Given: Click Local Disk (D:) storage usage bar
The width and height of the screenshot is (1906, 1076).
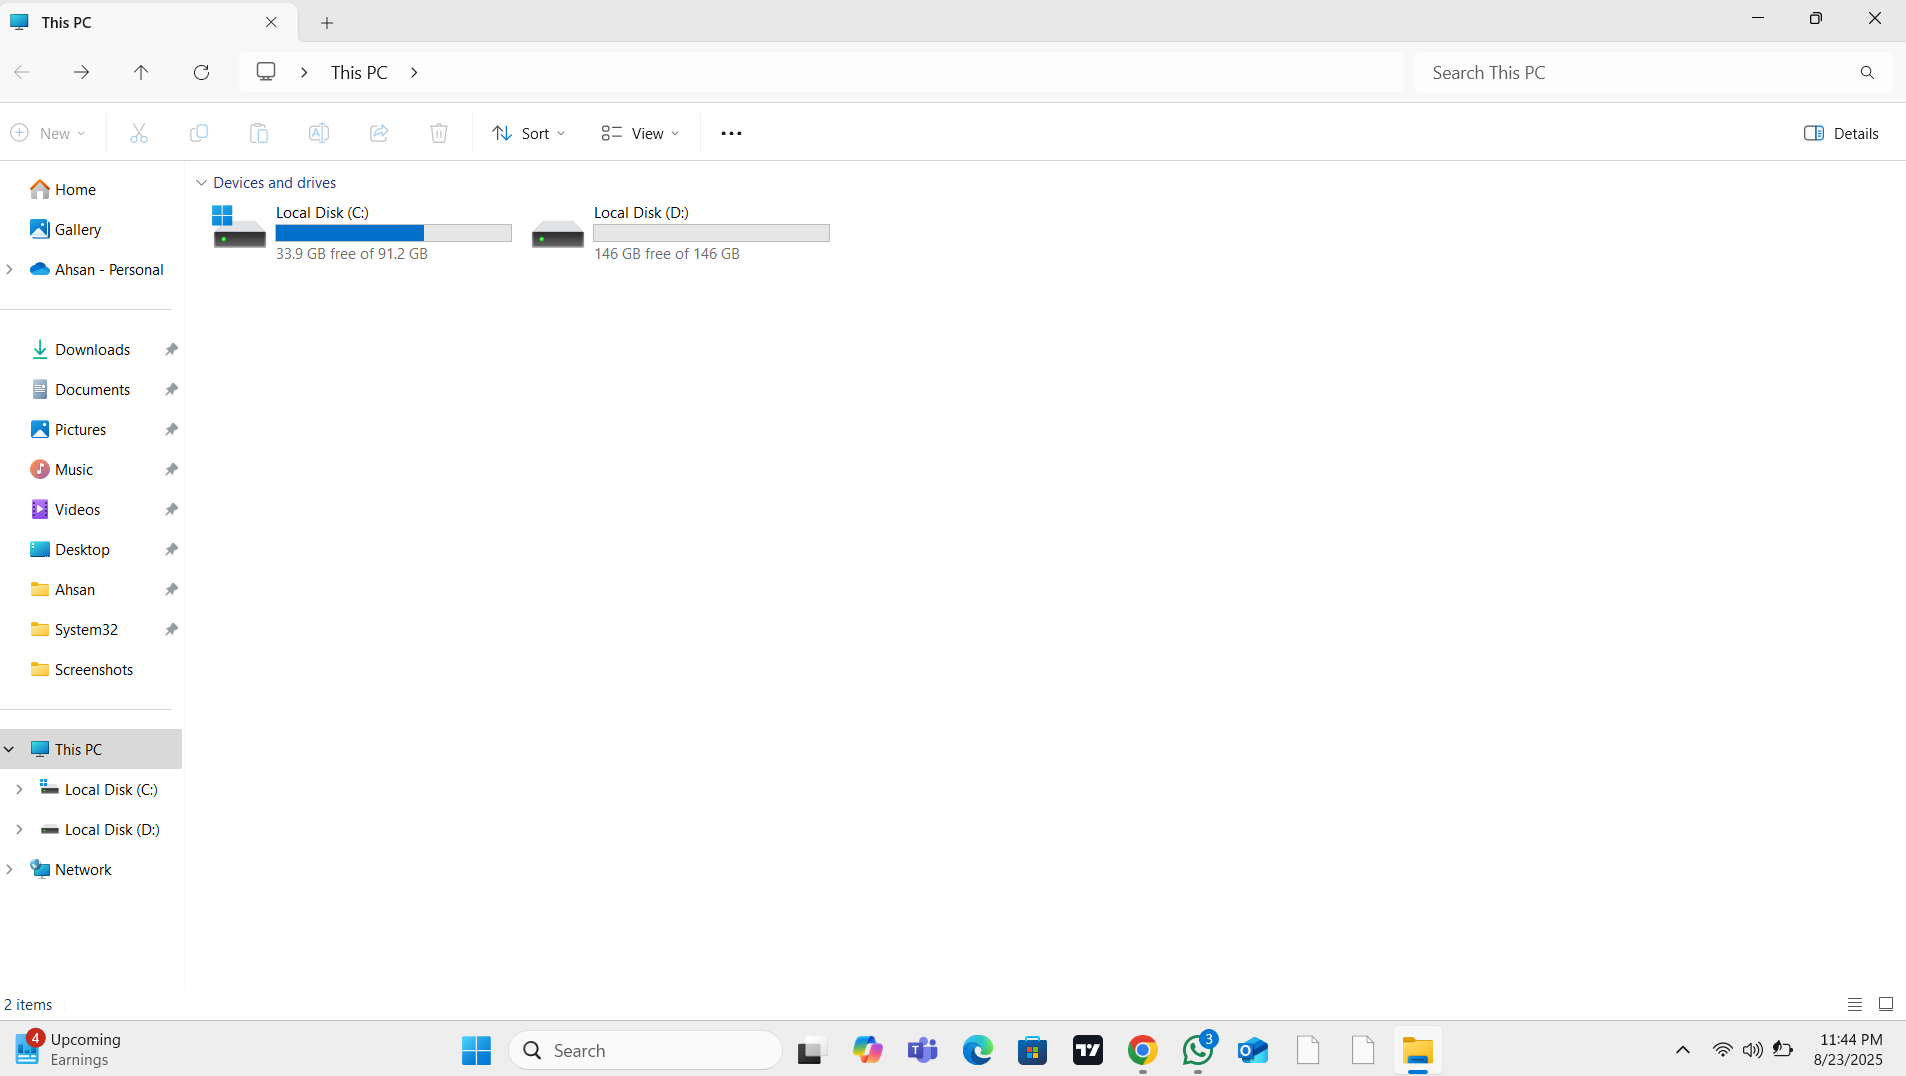Looking at the screenshot, I should (x=711, y=233).
